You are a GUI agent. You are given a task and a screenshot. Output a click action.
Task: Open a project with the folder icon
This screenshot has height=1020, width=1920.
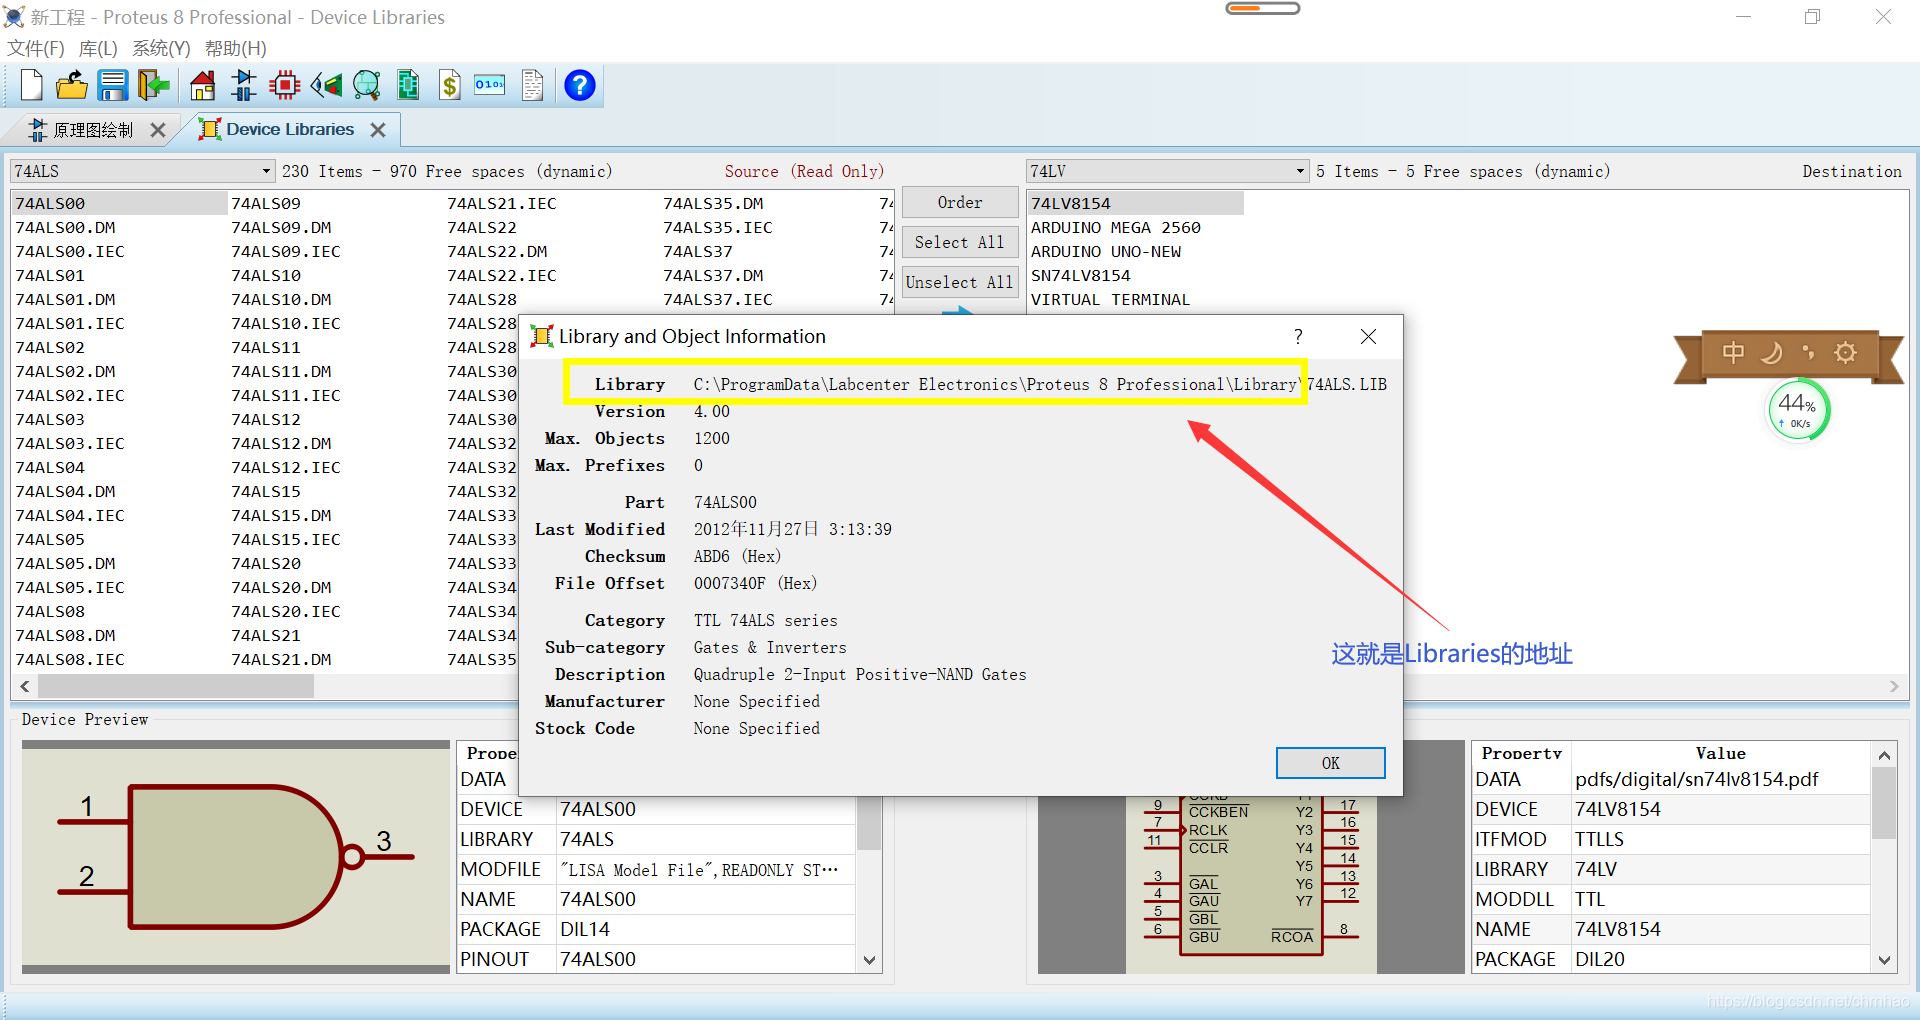71,86
